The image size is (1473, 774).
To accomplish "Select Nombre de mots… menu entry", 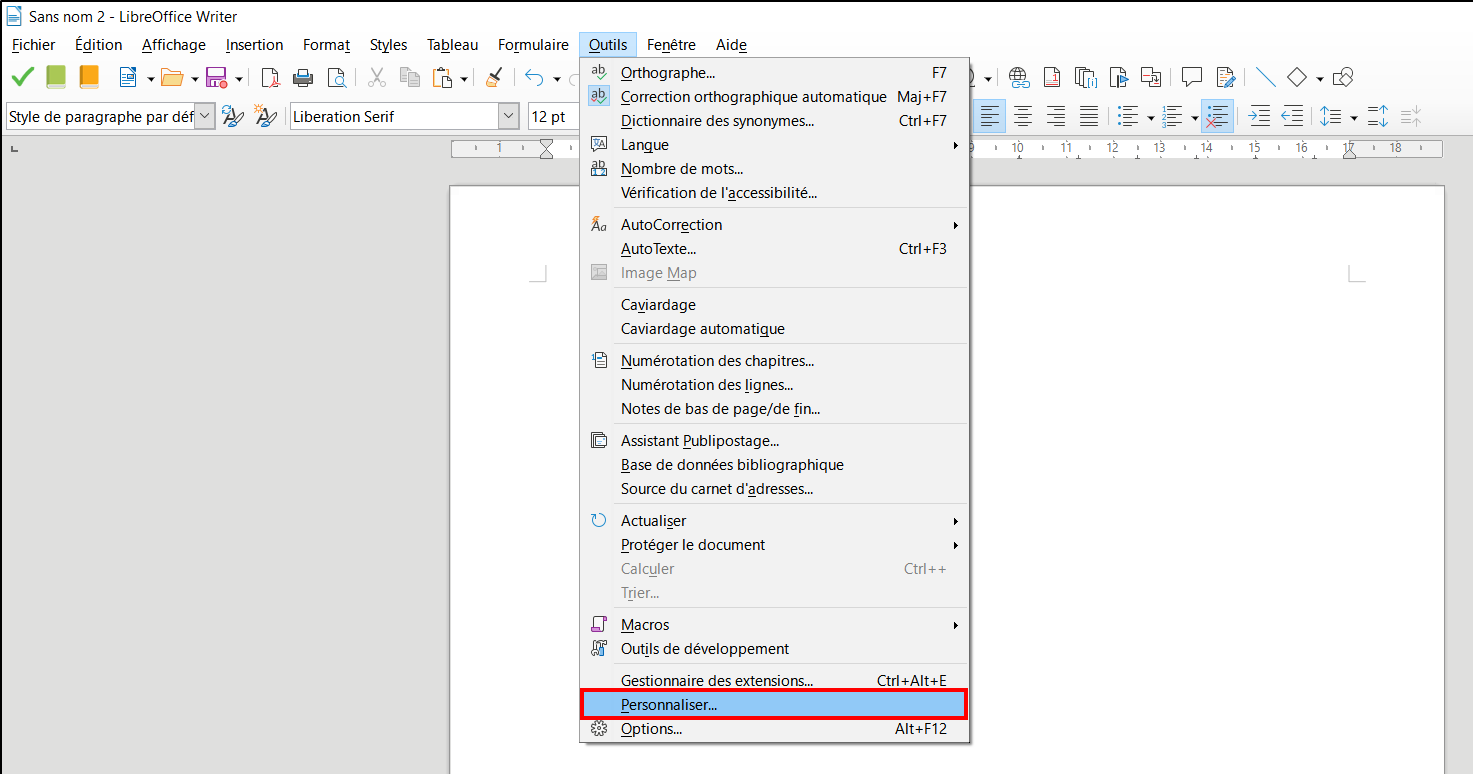I will pyautogui.click(x=775, y=169).
